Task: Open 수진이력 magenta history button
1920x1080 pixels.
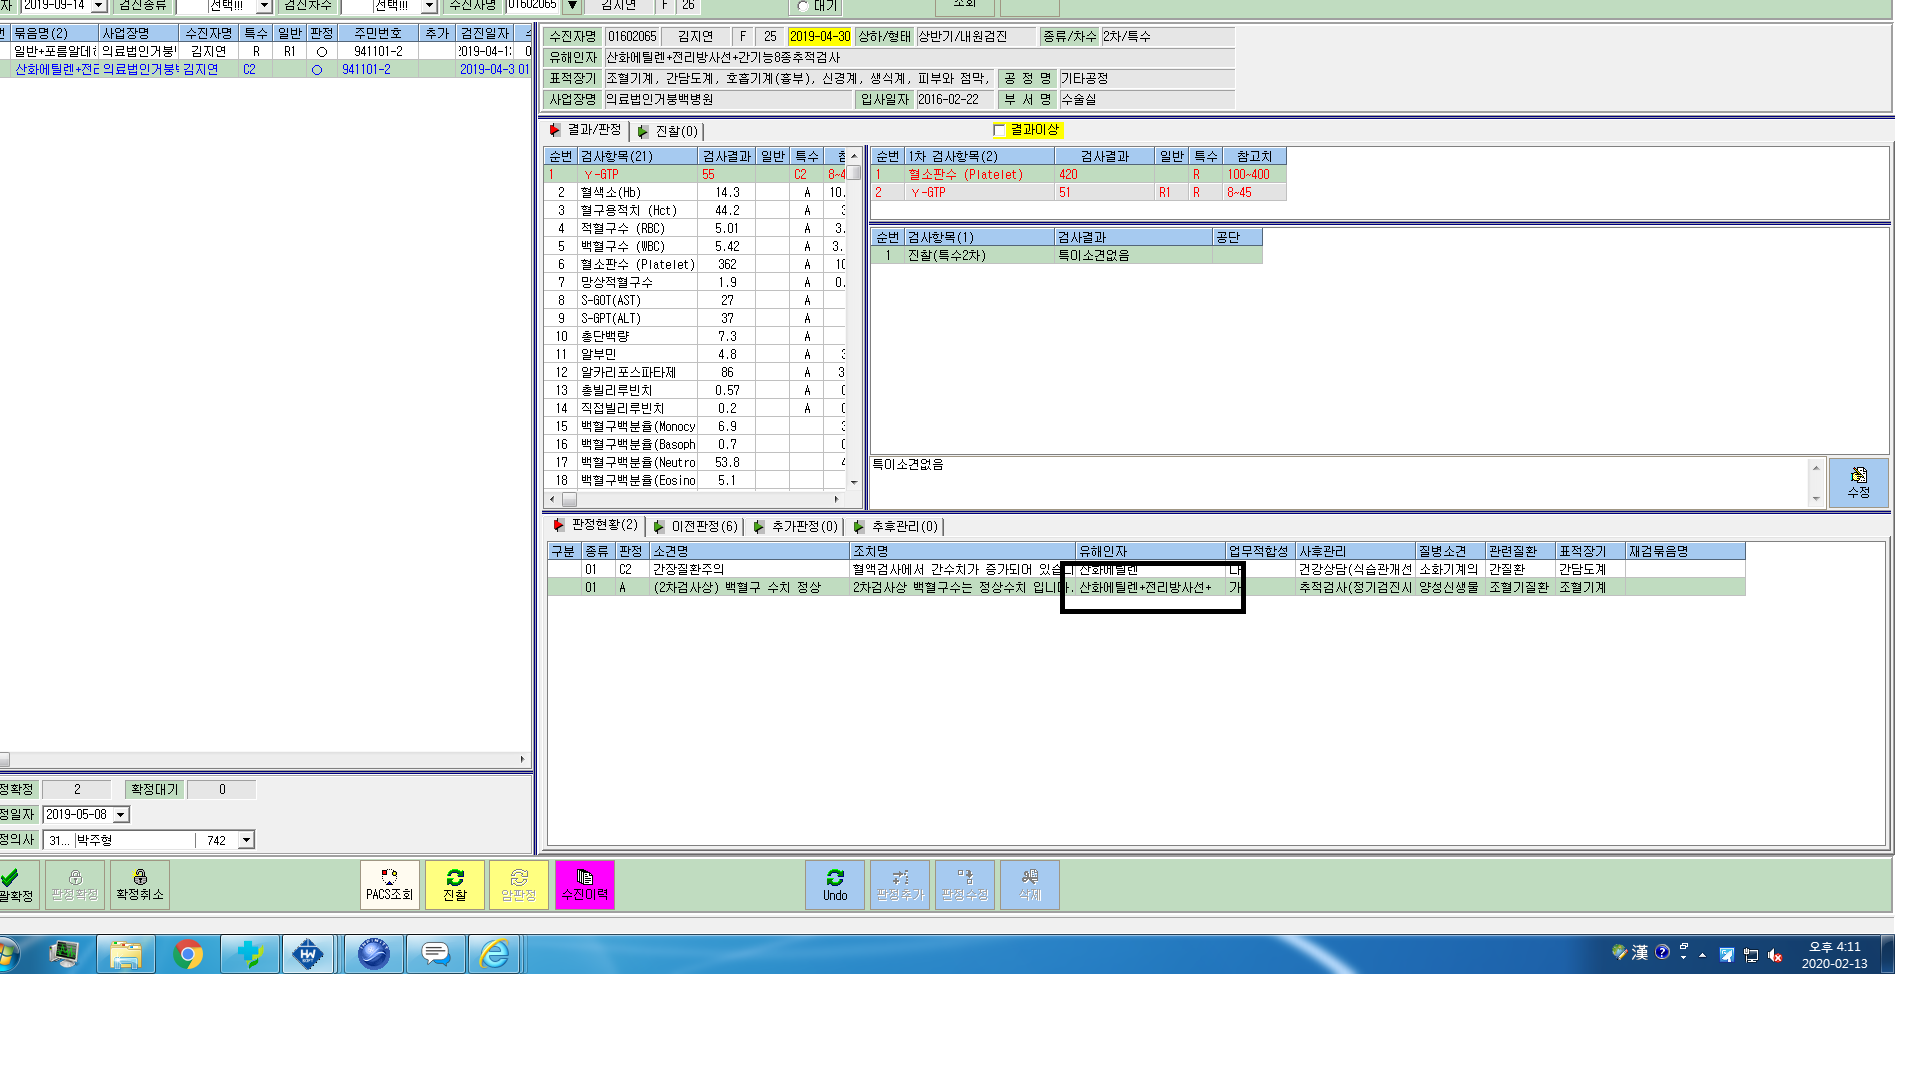Action: [x=585, y=885]
